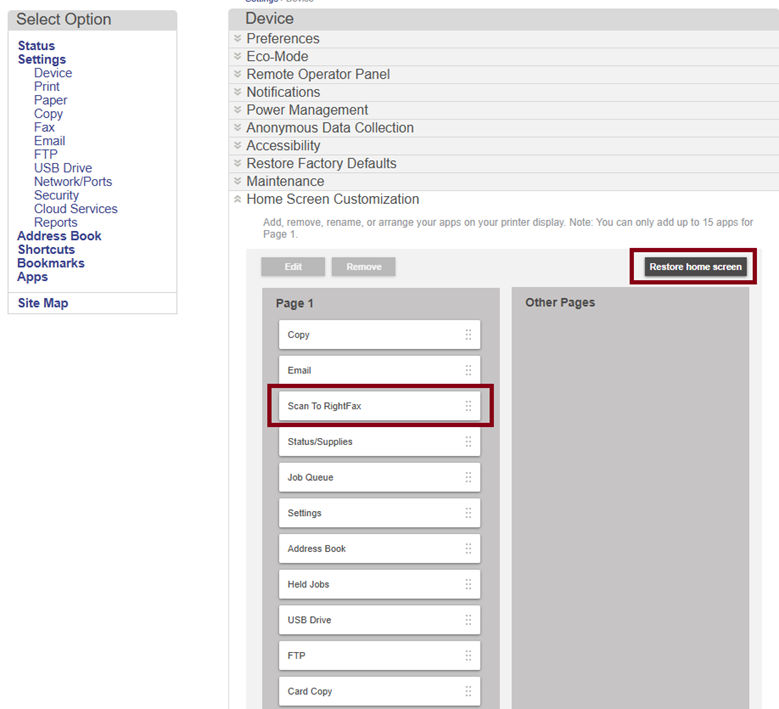779x709 pixels.
Task: Click drag handle on Status/Supplies row
Action: tap(468, 442)
